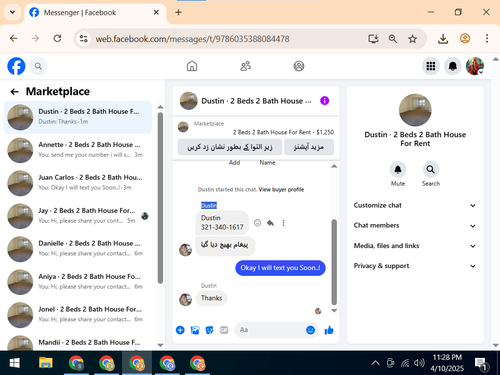Open the Aniya conversation in the list
Image resolution: width=500 pixels, height=375 pixels.
pyautogui.click(x=78, y=282)
